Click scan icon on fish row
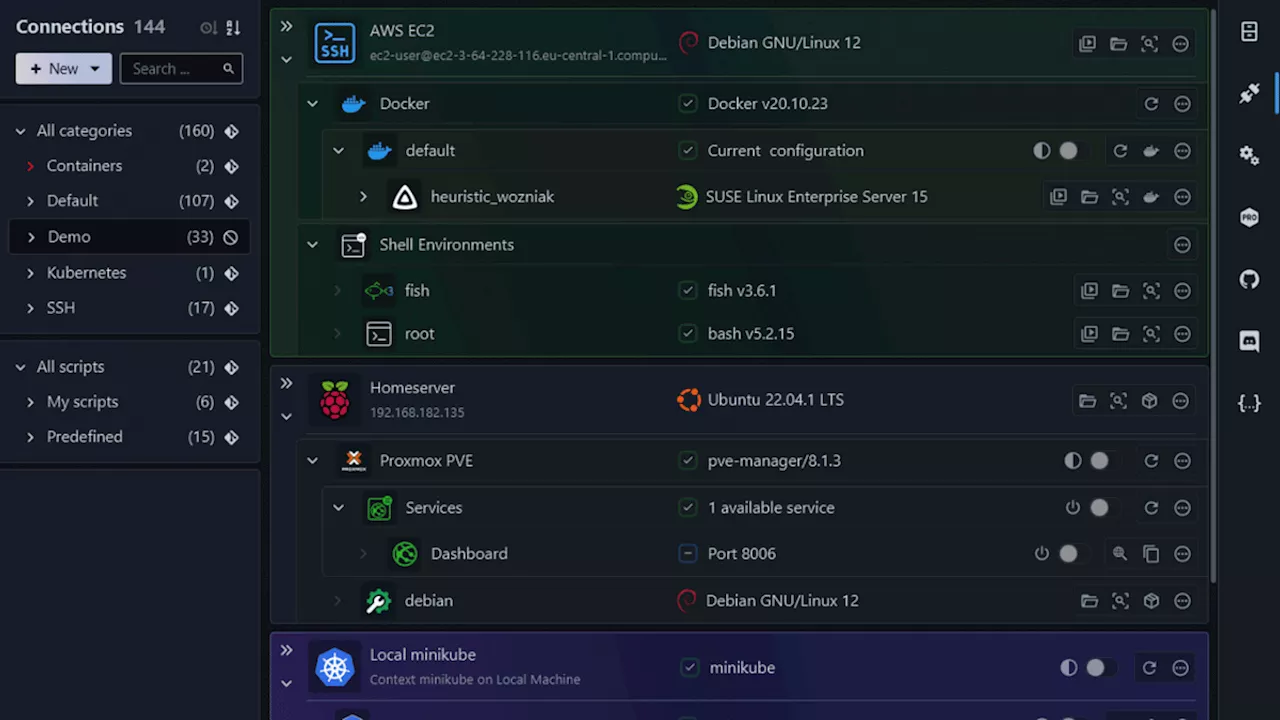 coord(1151,291)
